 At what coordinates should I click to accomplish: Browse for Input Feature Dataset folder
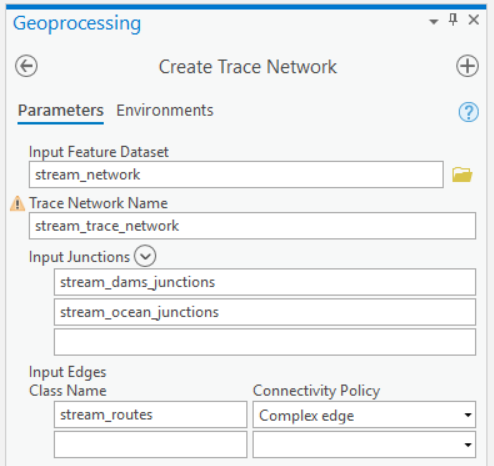coord(462,175)
